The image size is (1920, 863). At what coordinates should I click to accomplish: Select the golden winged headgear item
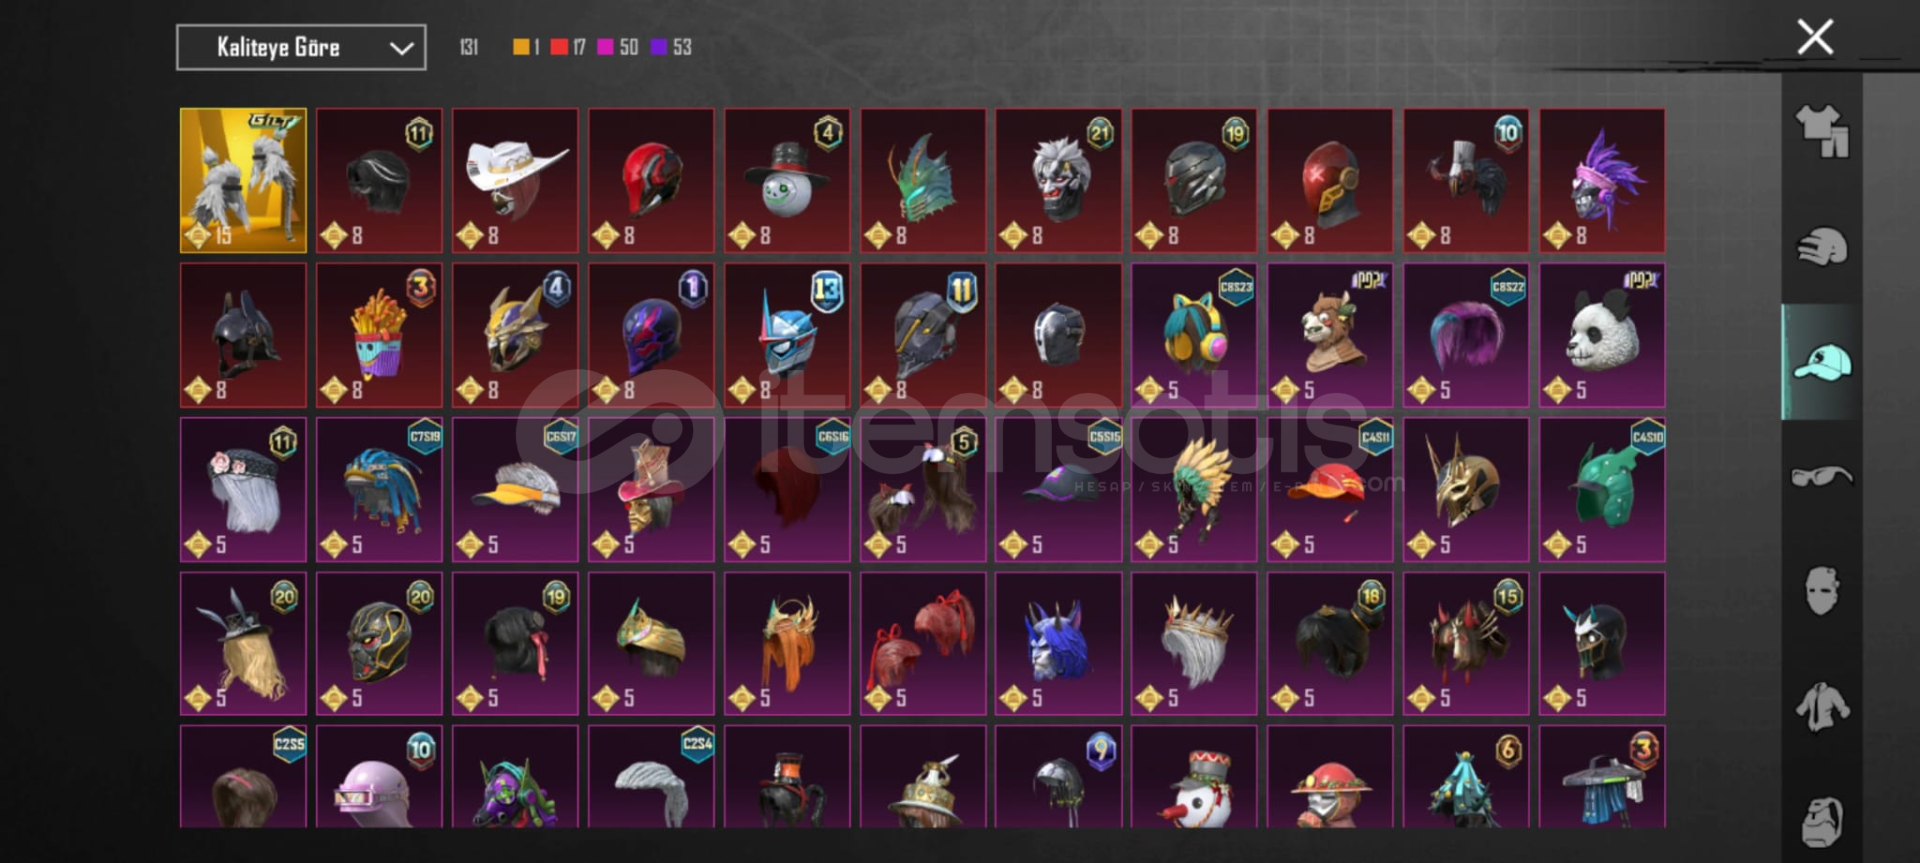pyautogui.click(x=243, y=180)
